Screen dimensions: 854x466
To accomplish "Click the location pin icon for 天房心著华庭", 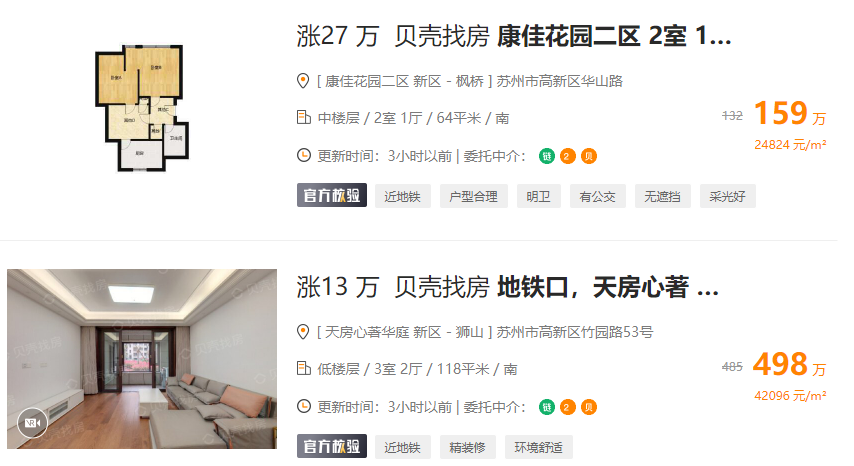I will point(303,332).
